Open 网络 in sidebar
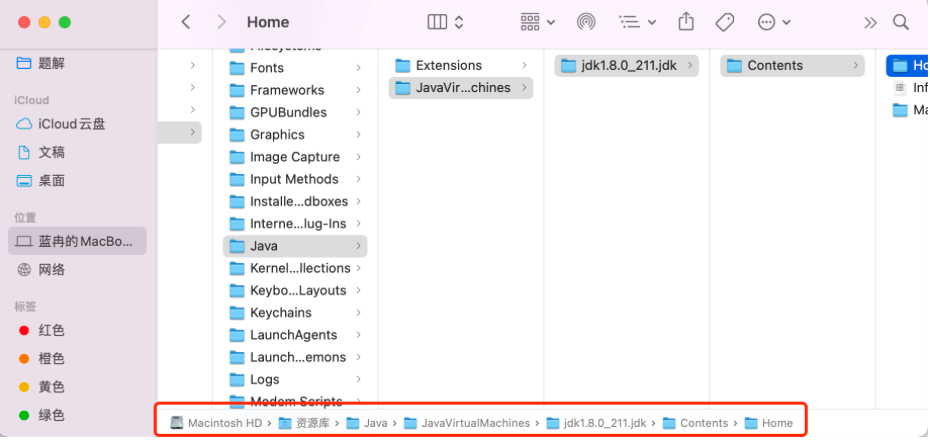The image size is (930, 440). click(77, 270)
